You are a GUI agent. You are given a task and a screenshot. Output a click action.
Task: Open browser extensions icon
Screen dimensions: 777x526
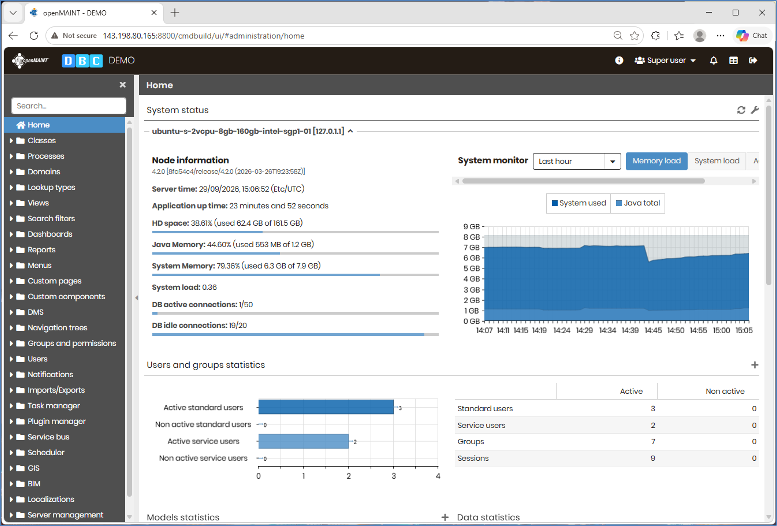click(656, 36)
